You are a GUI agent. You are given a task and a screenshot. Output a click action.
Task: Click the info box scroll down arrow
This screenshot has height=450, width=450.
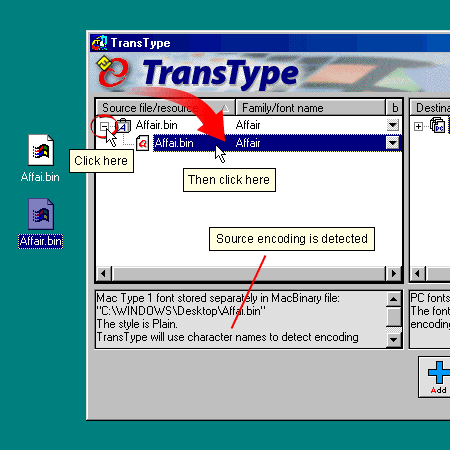[x=394, y=340]
